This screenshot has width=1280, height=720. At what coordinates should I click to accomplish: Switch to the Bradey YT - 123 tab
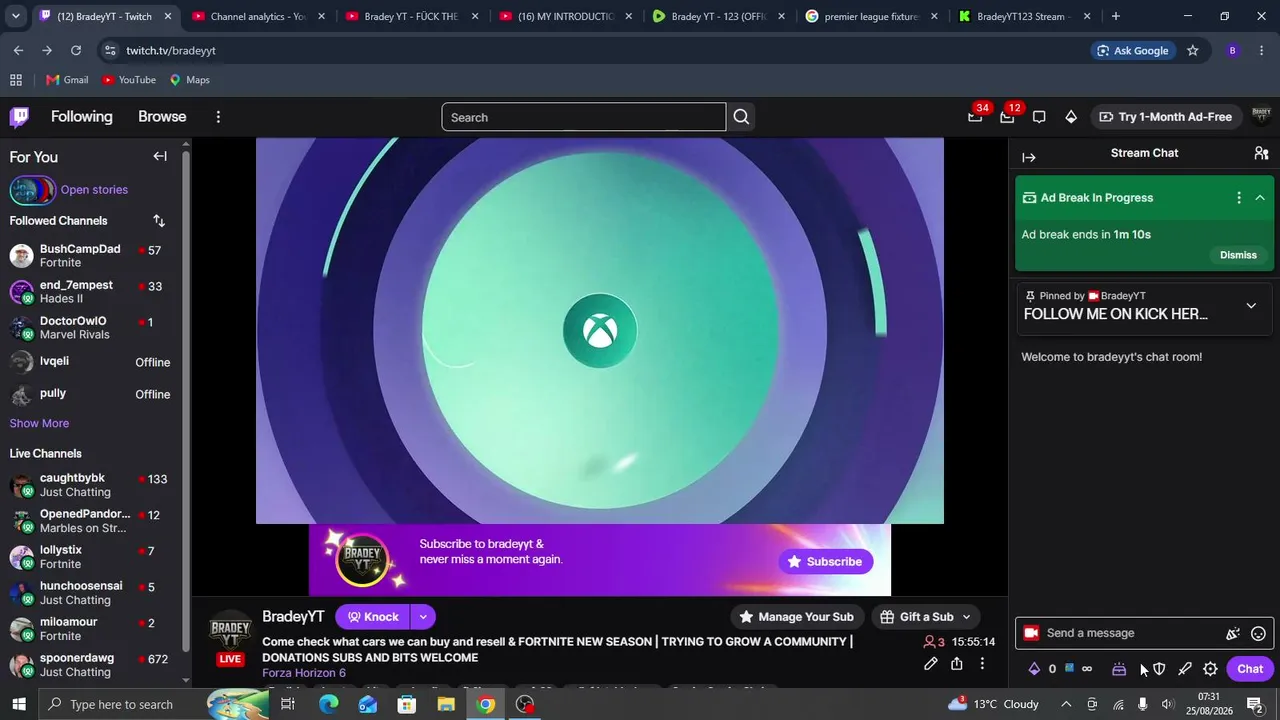(x=718, y=16)
